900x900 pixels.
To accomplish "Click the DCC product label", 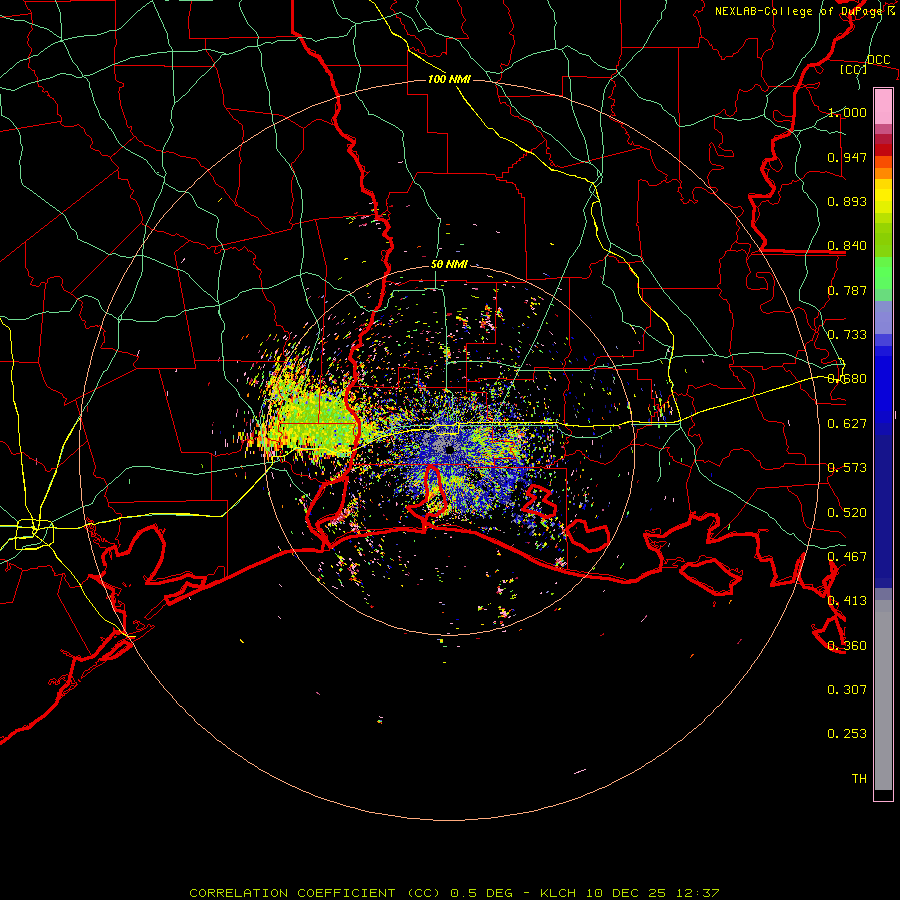I will pyautogui.click(x=878, y=59).
